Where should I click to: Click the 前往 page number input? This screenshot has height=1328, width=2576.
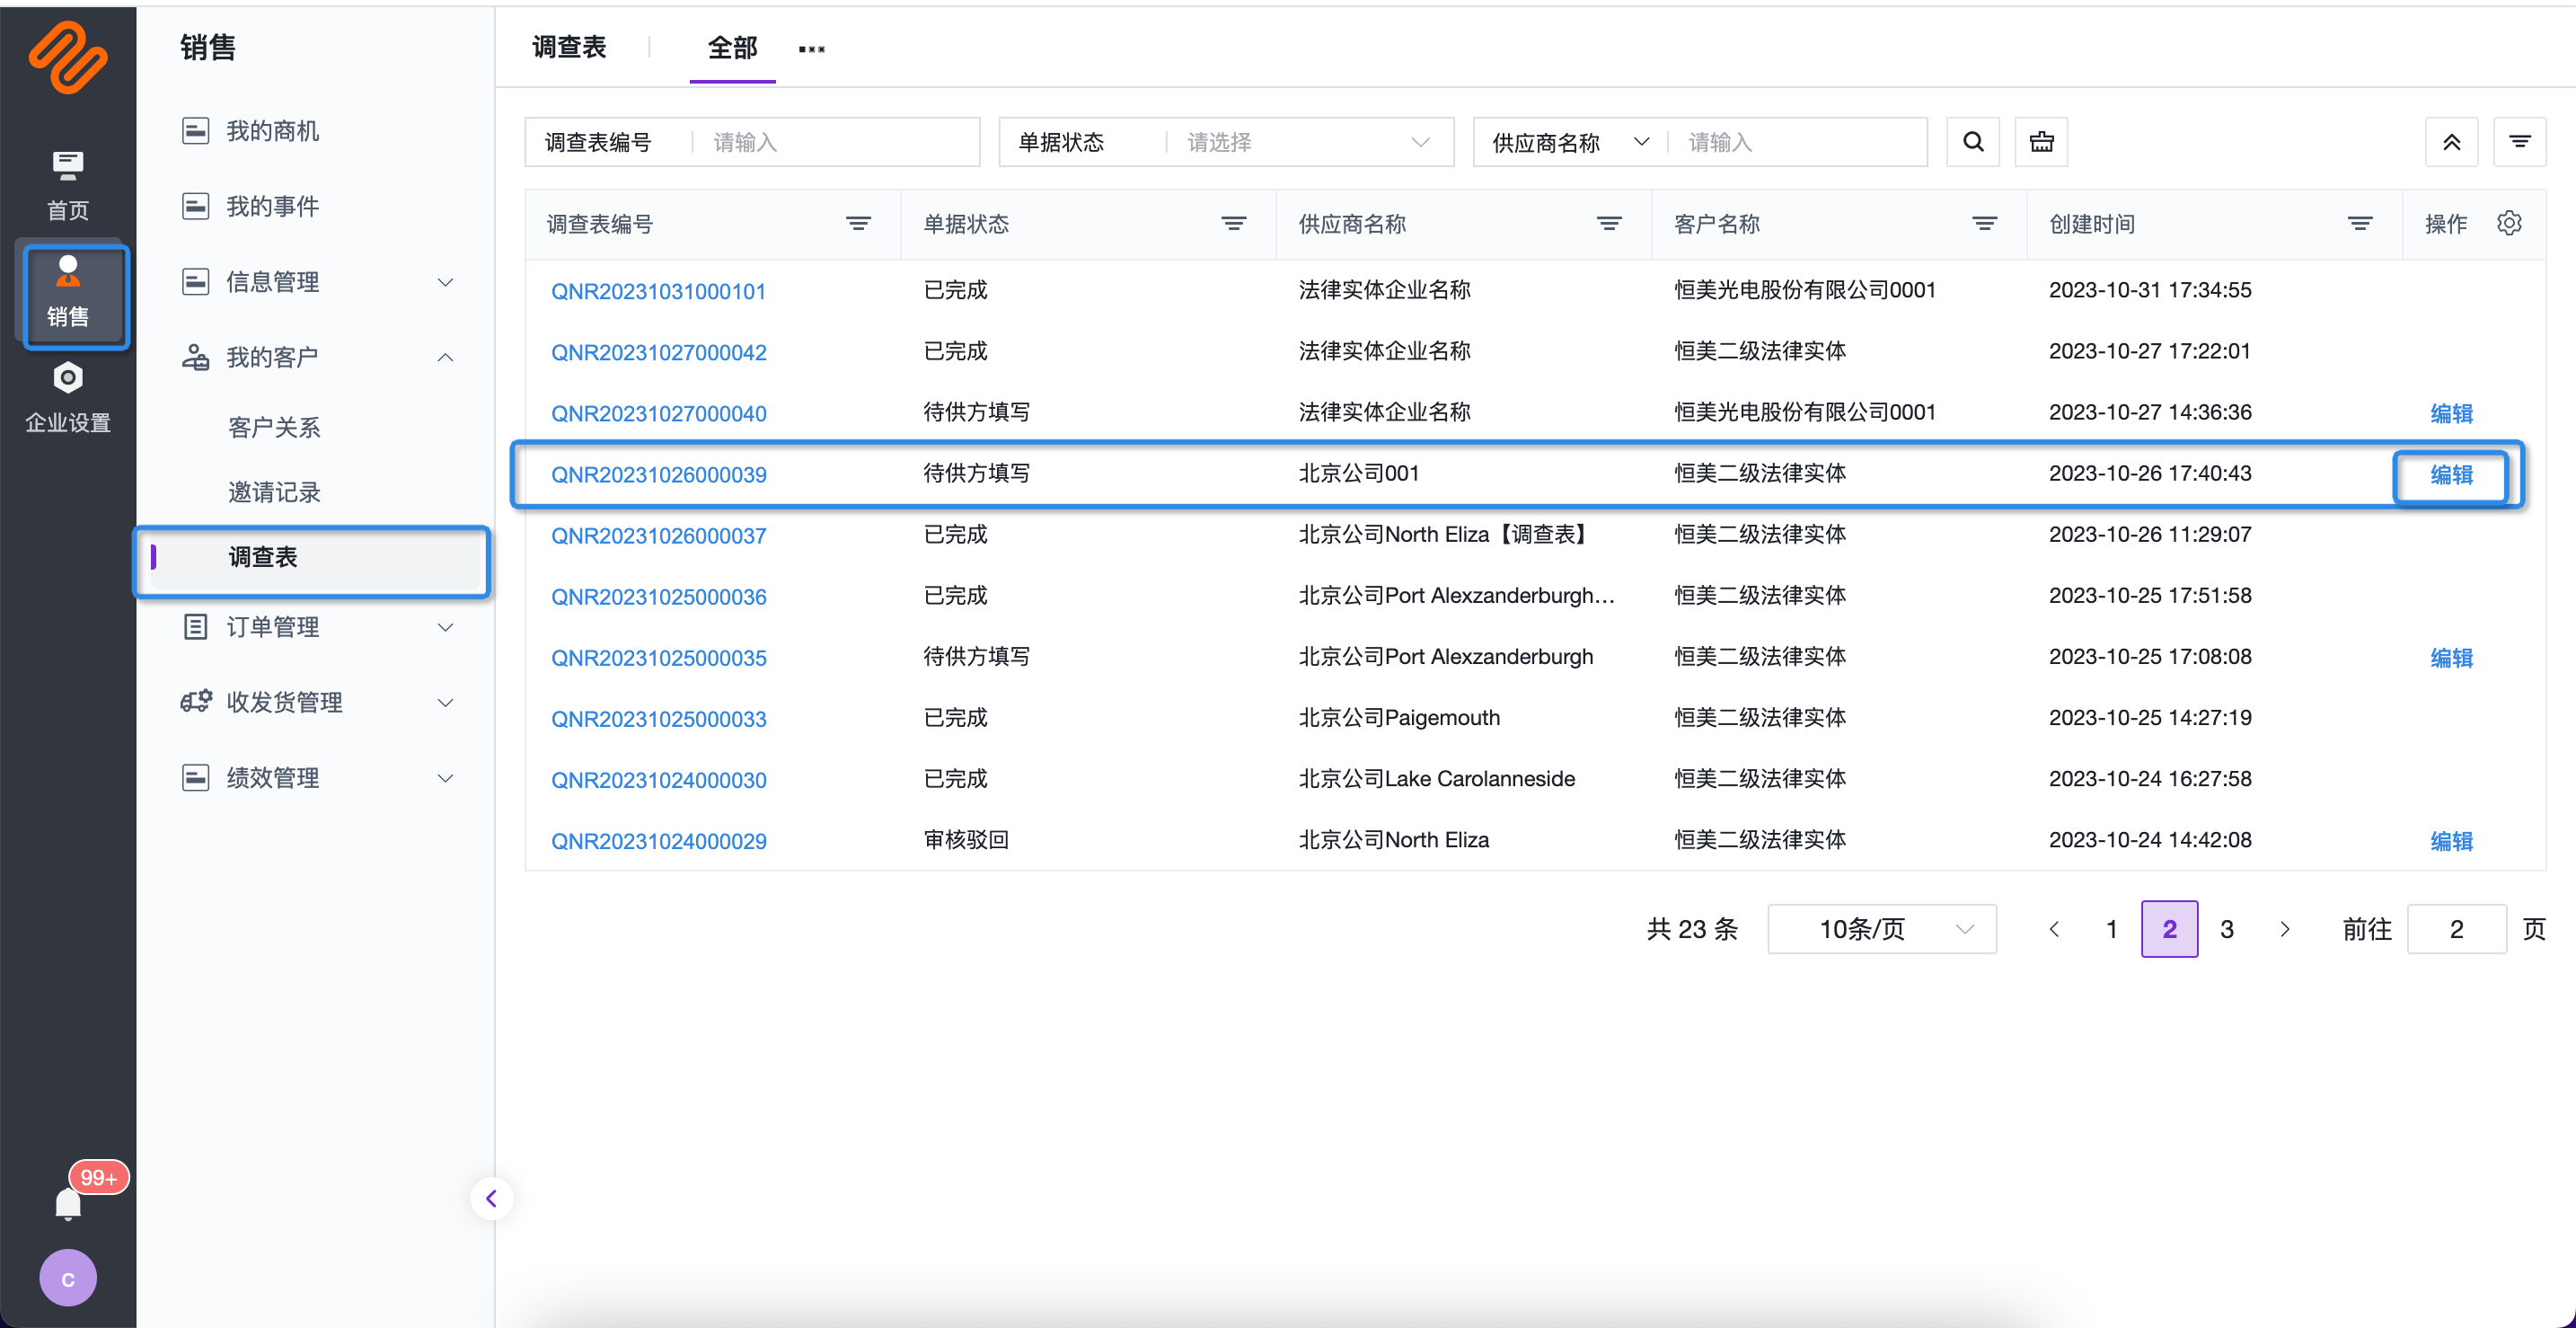[x=2456, y=929]
